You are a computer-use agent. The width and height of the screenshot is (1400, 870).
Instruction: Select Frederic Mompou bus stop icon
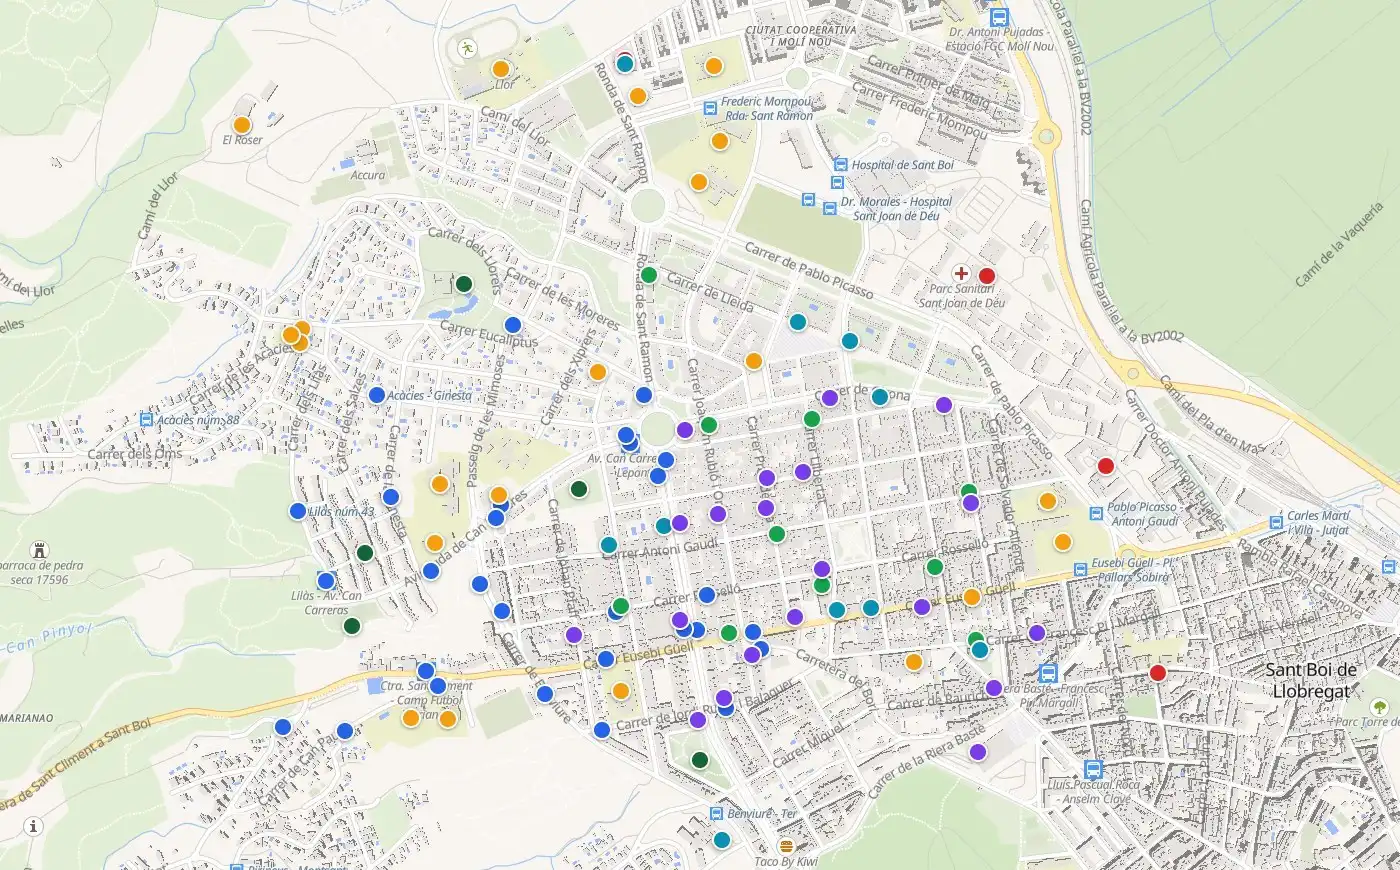click(x=709, y=106)
